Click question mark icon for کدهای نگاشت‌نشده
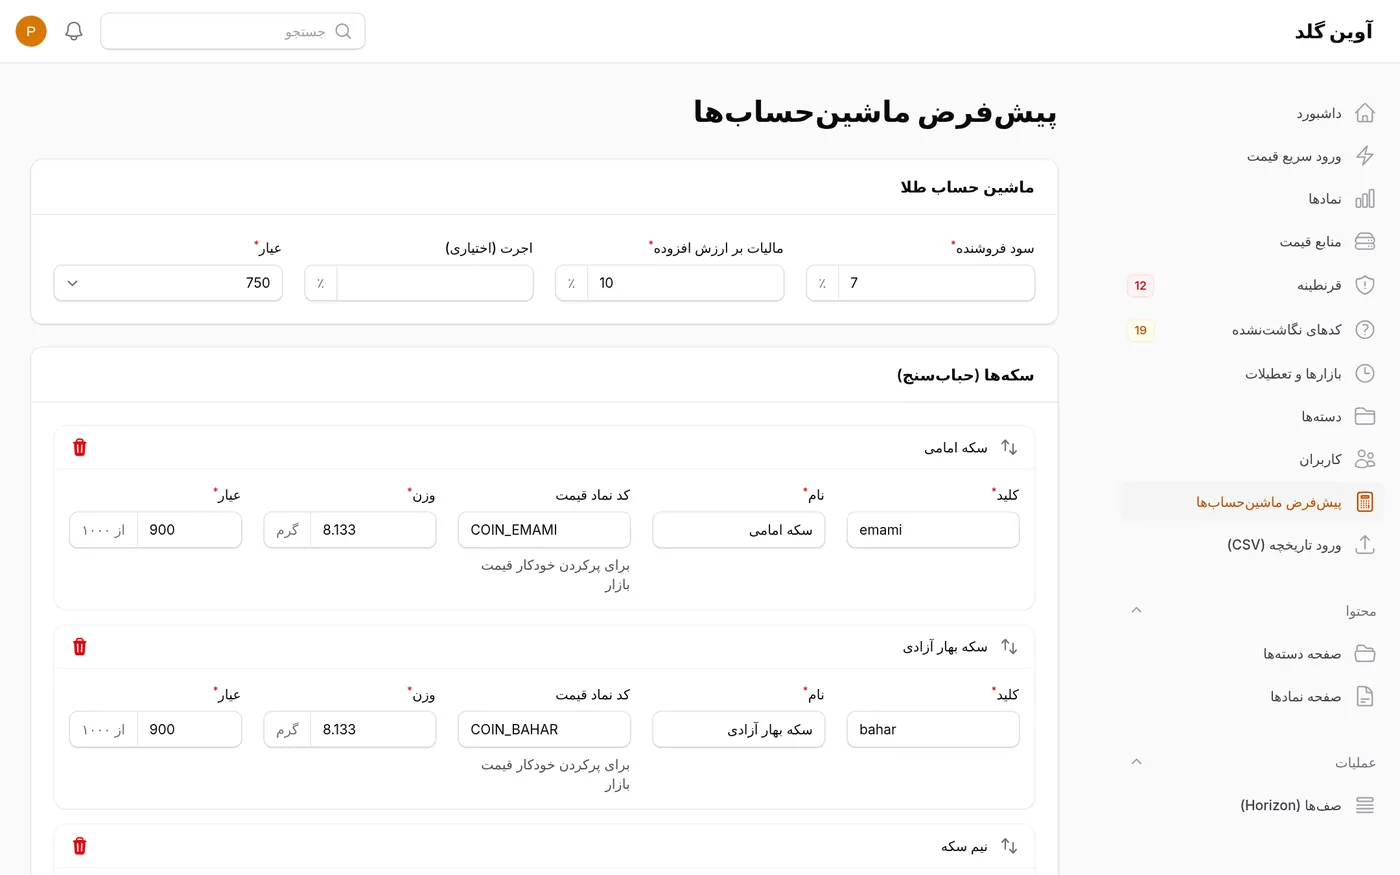Screen dimensions: 1400x875 pyautogui.click(x=1364, y=329)
